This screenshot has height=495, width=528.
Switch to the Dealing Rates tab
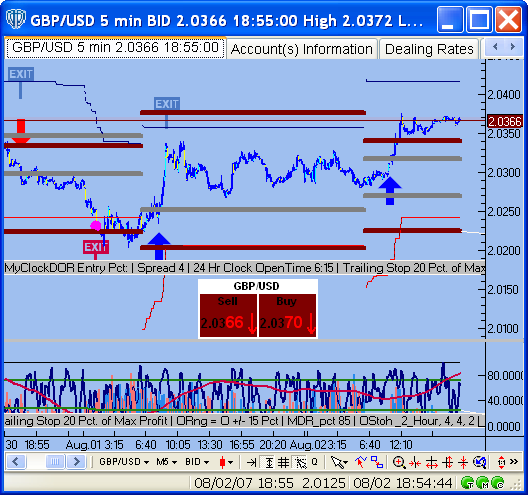click(x=429, y=49)
